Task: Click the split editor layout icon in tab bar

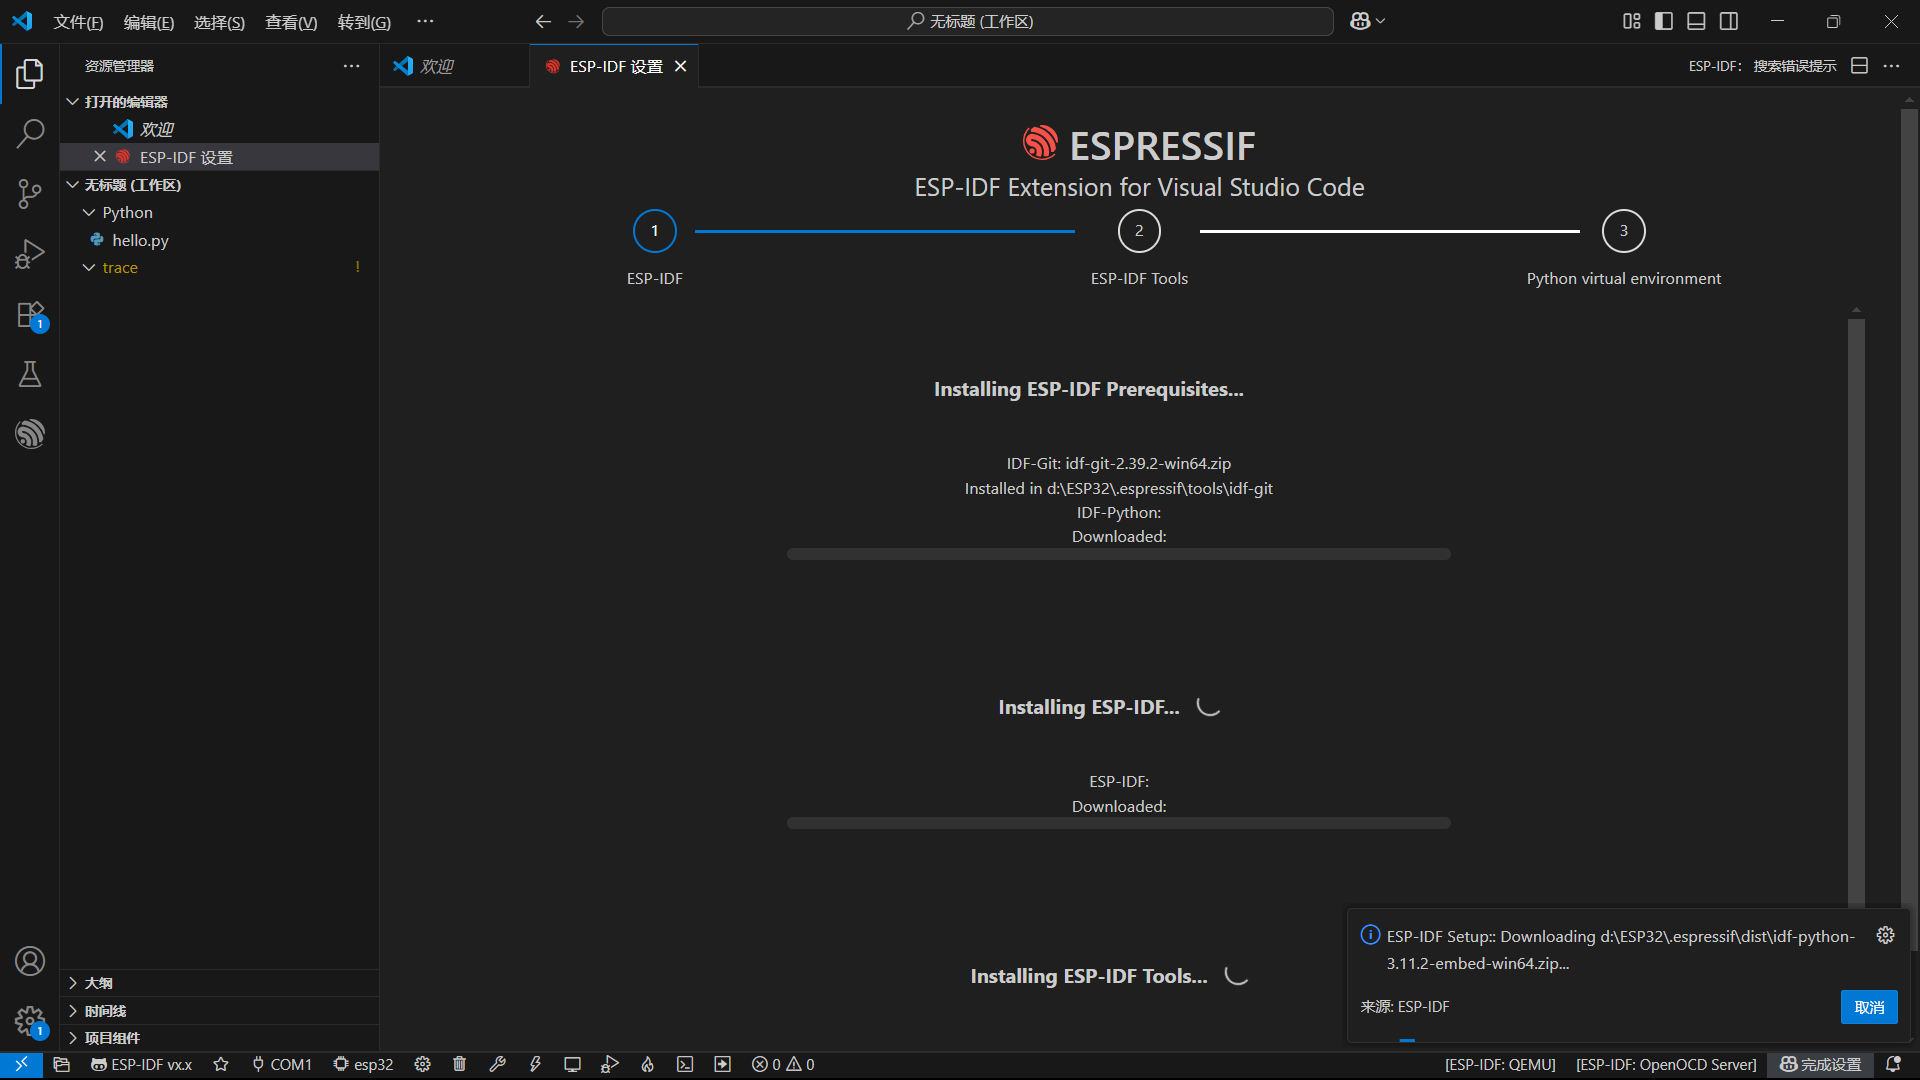Action: 1860,66
